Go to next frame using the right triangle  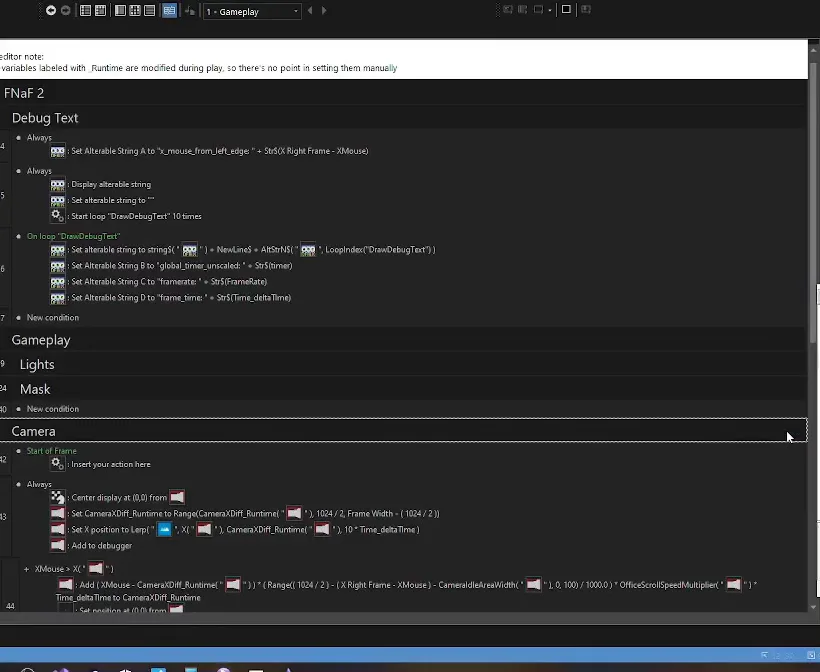(x=324, y=10)
